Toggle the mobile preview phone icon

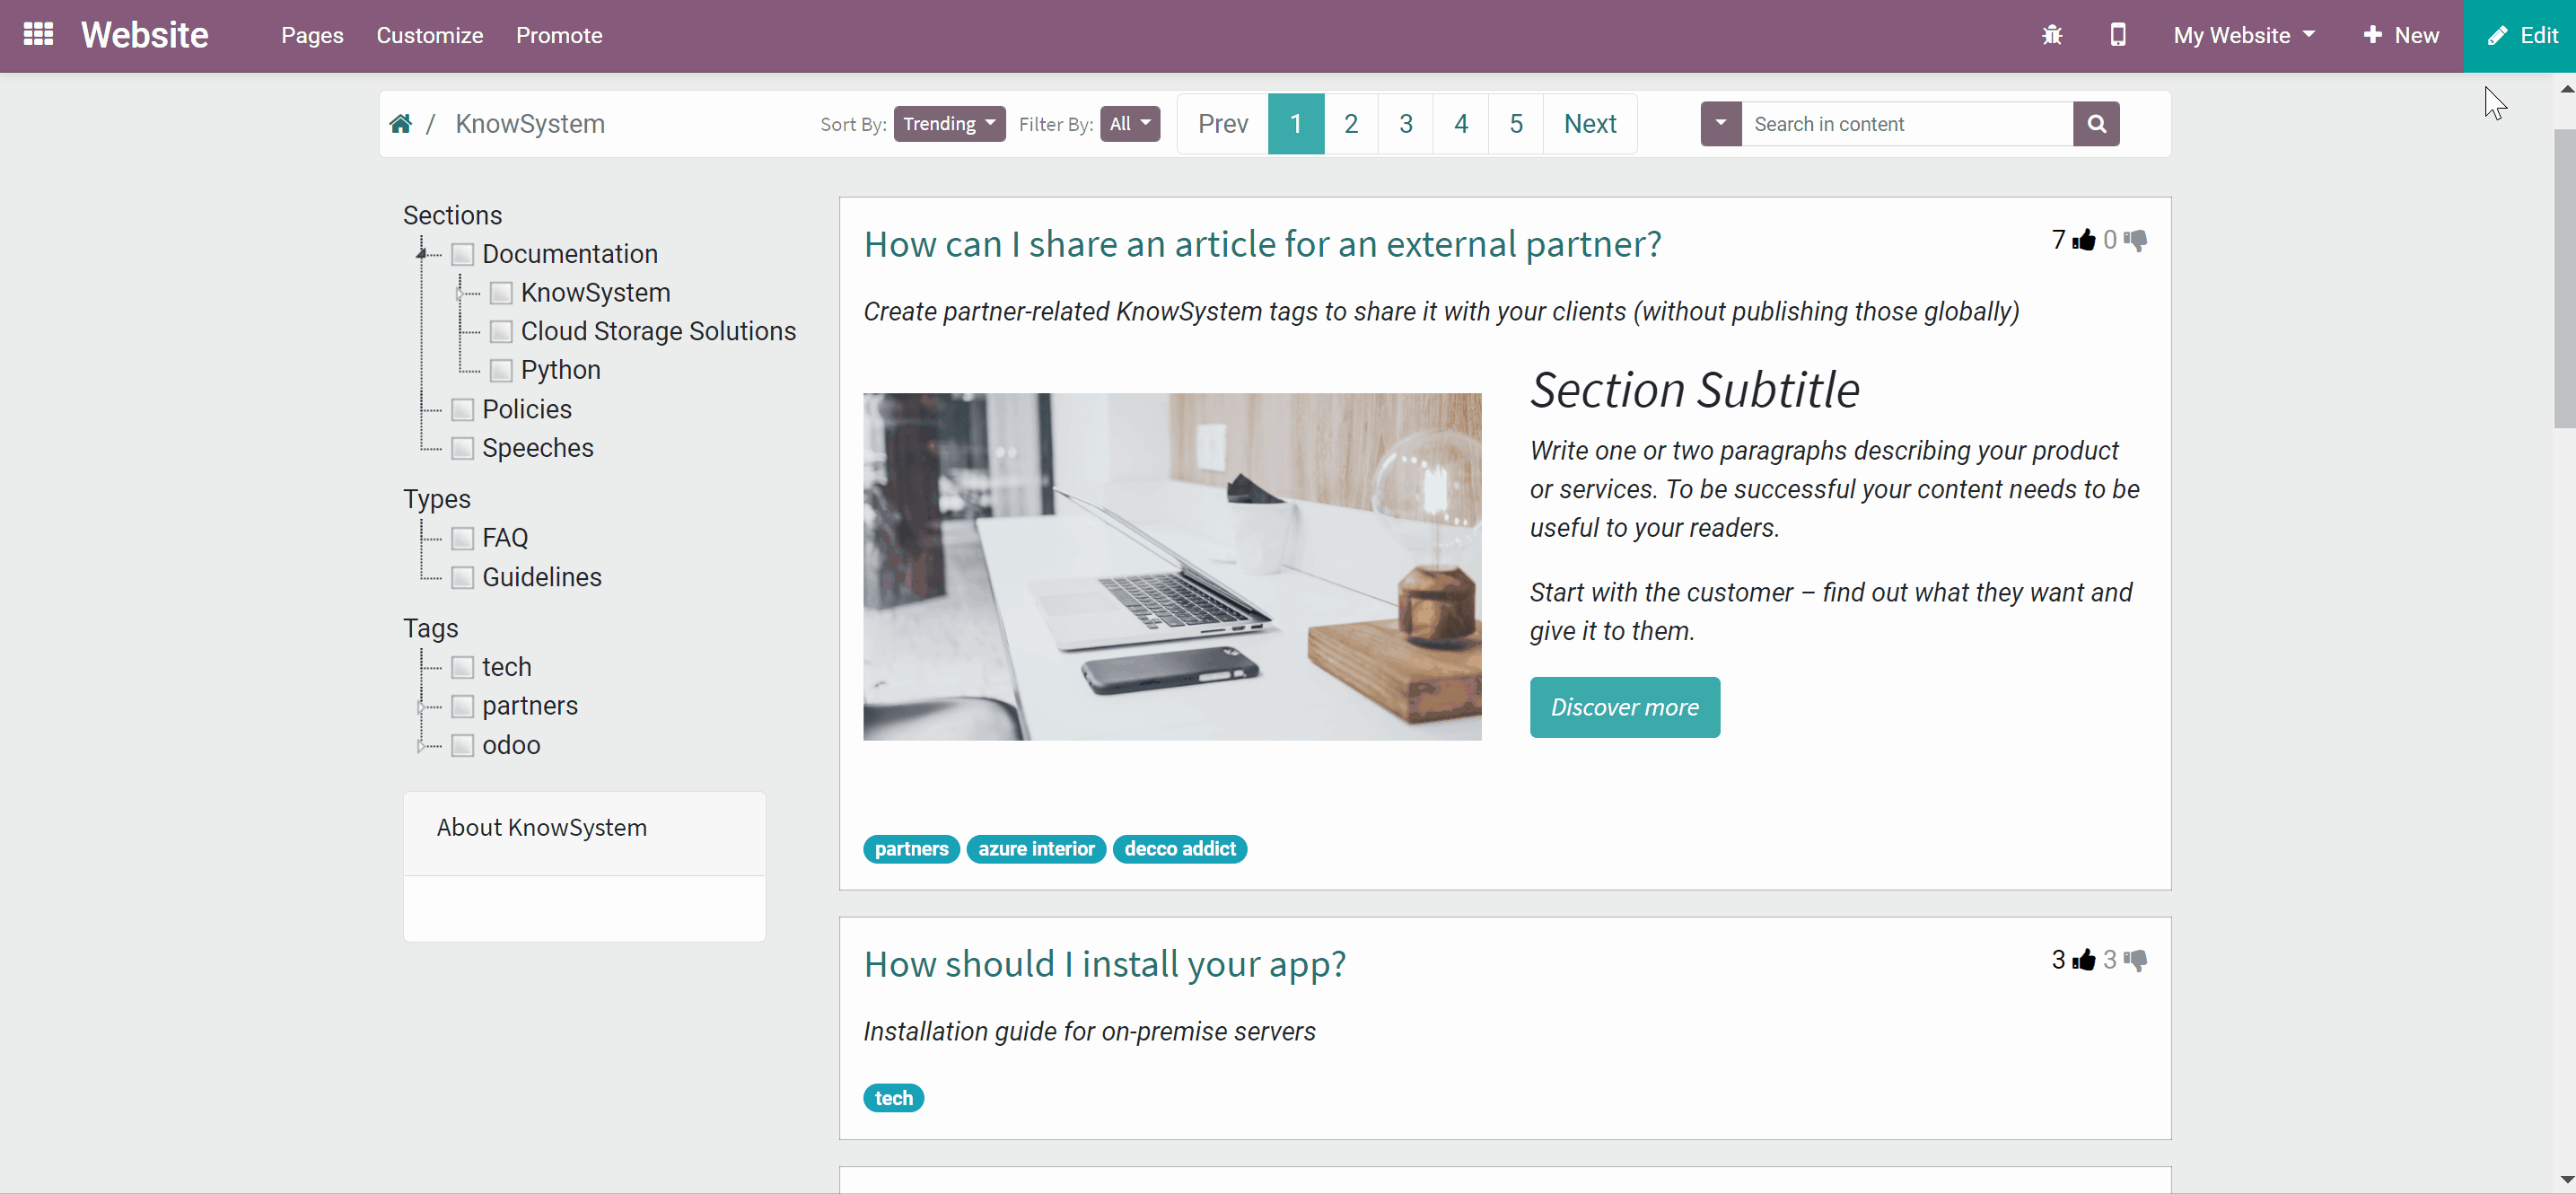pyautogui.click(x=2117, y=35)
